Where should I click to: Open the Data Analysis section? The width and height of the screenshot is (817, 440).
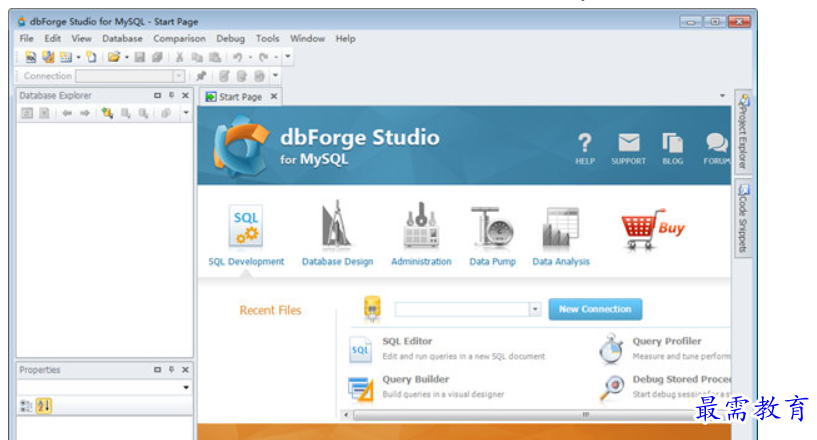(x=561, y=236)
